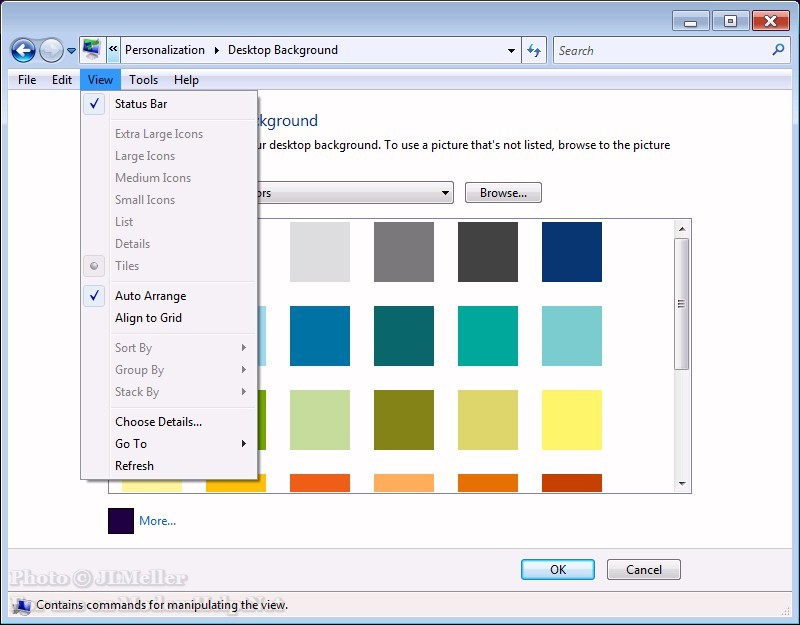Click the double chevron in address bar

(113, 50)
